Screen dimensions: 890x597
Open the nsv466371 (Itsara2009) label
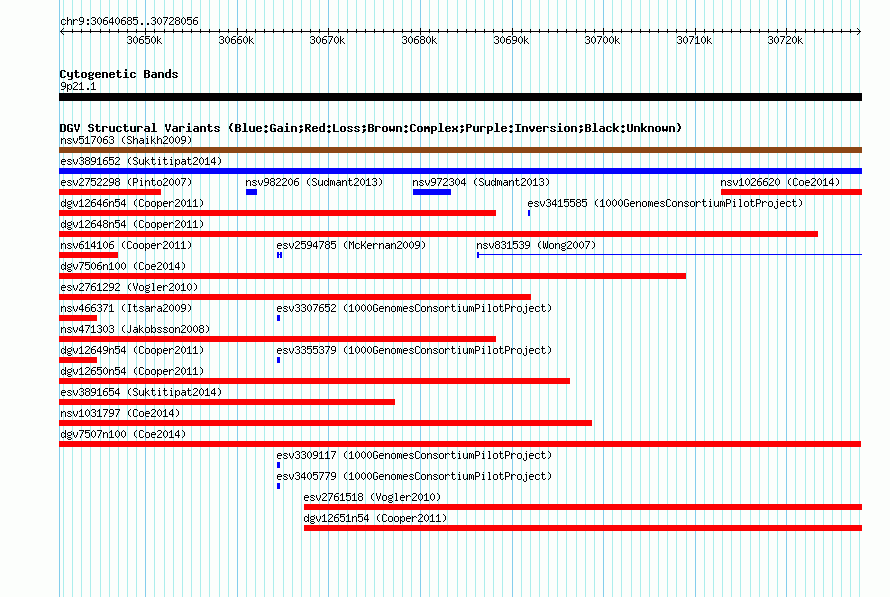click(126, 308)
